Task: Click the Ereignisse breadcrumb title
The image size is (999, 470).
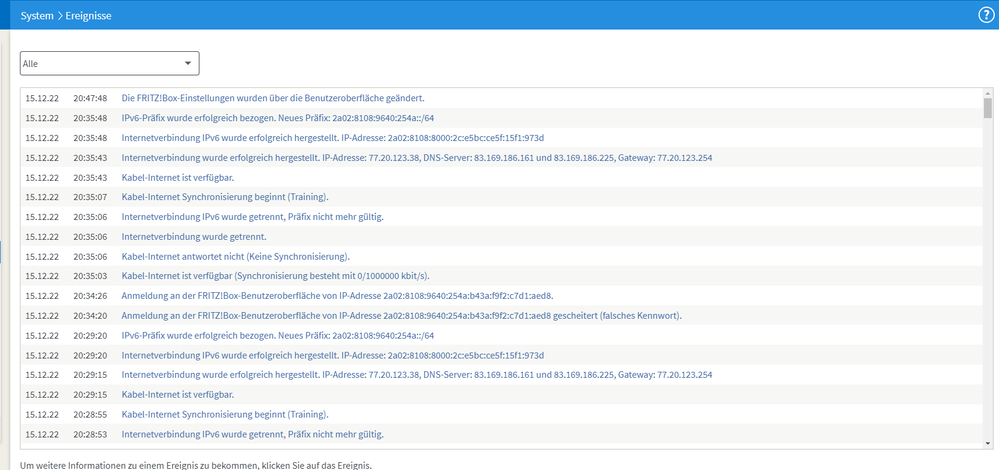Action: coord(89,16)
